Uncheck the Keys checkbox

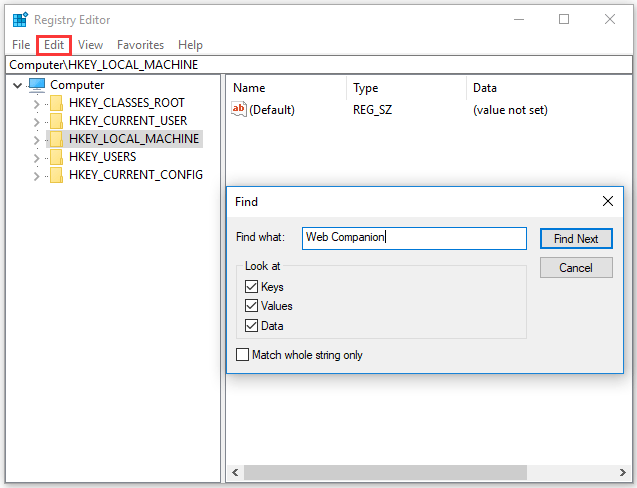point(251,286)
